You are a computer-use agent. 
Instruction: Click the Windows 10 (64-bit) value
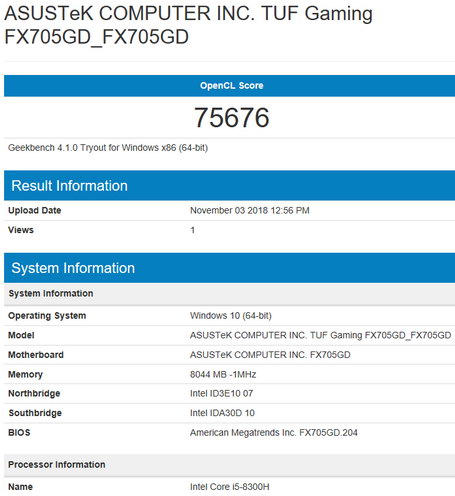(x=231, y=316)
